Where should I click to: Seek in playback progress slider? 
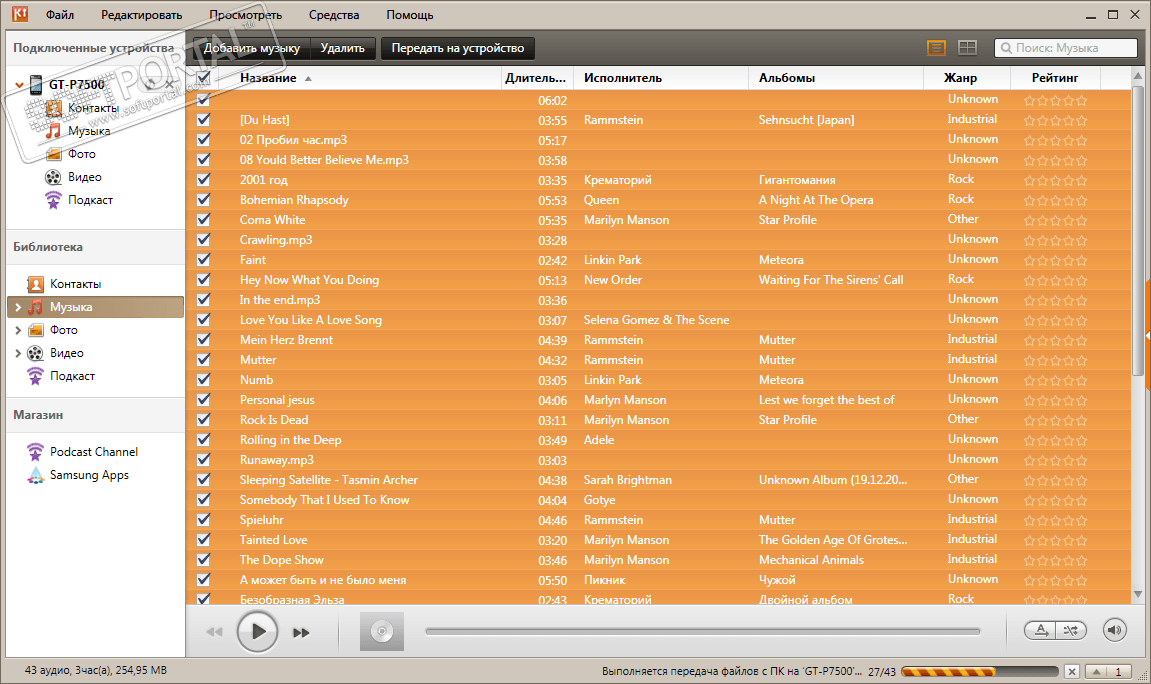[x=702, y=631]
